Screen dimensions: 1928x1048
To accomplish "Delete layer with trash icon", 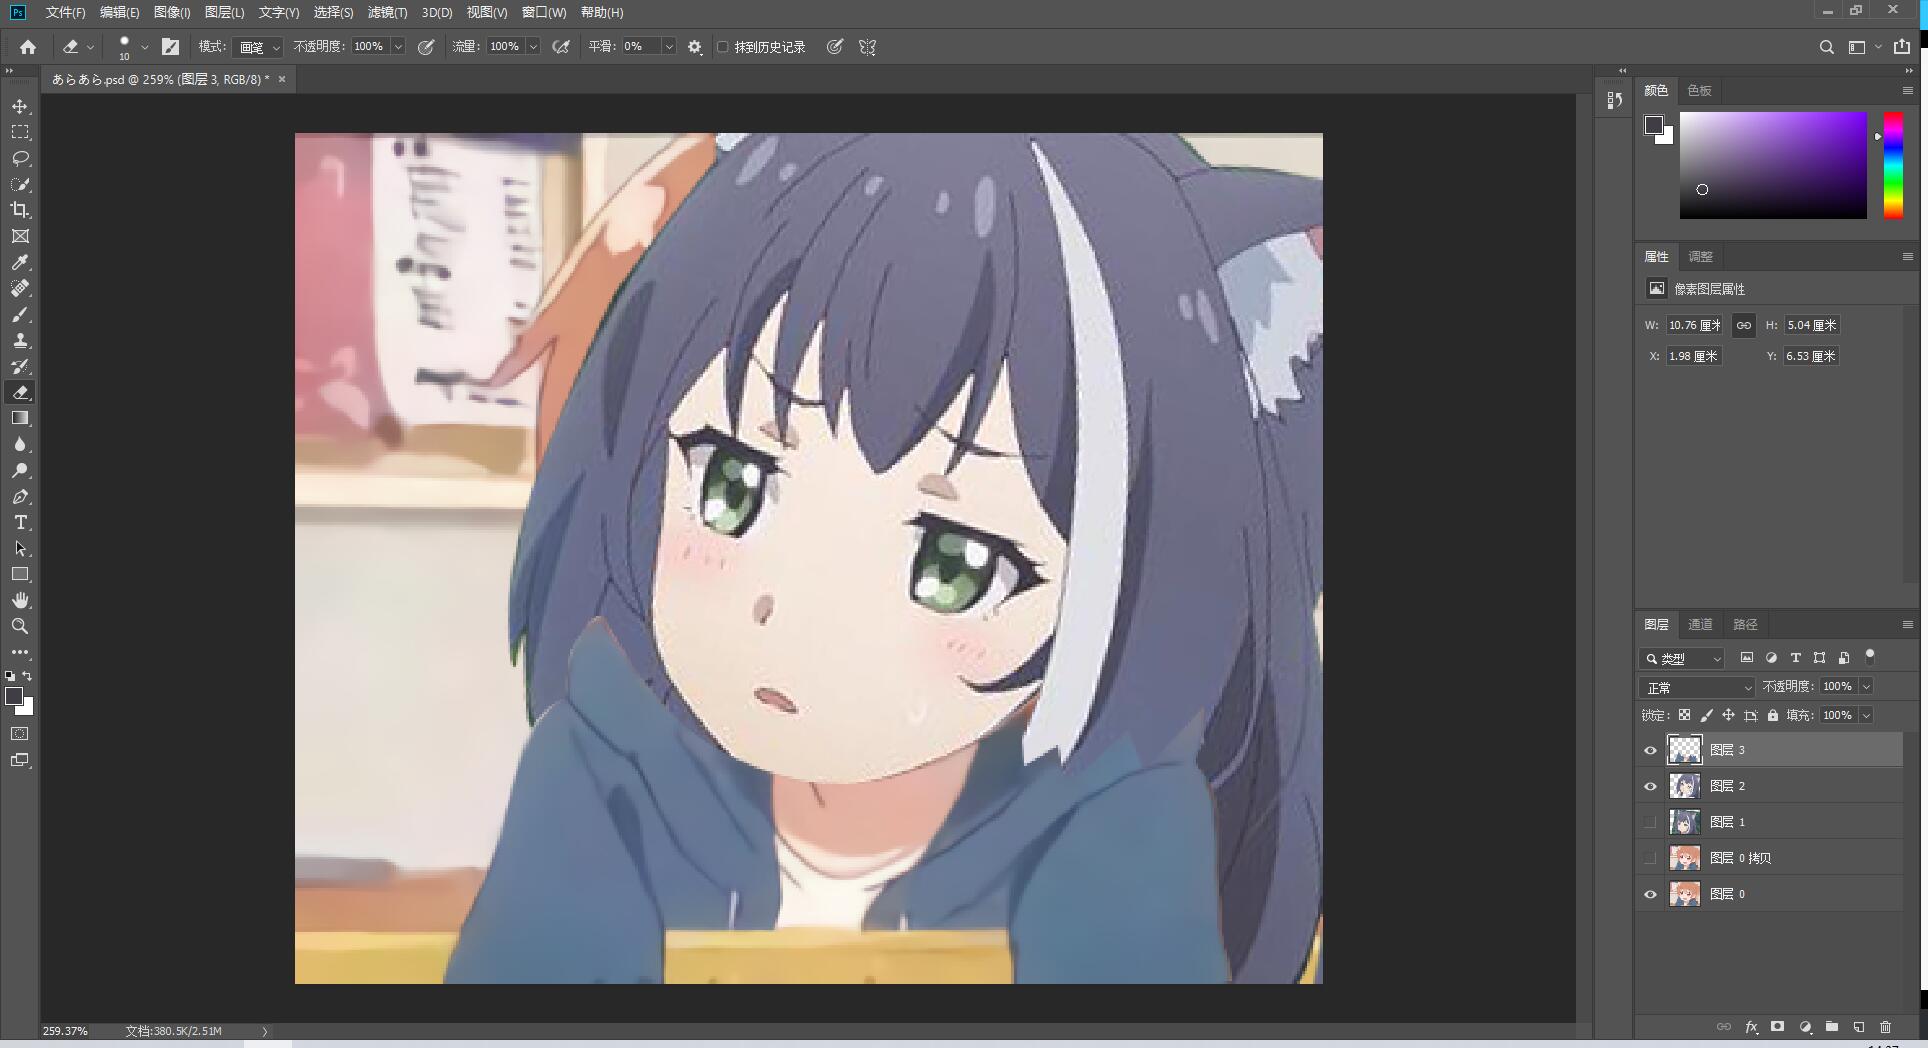I will (1885, 1027).
